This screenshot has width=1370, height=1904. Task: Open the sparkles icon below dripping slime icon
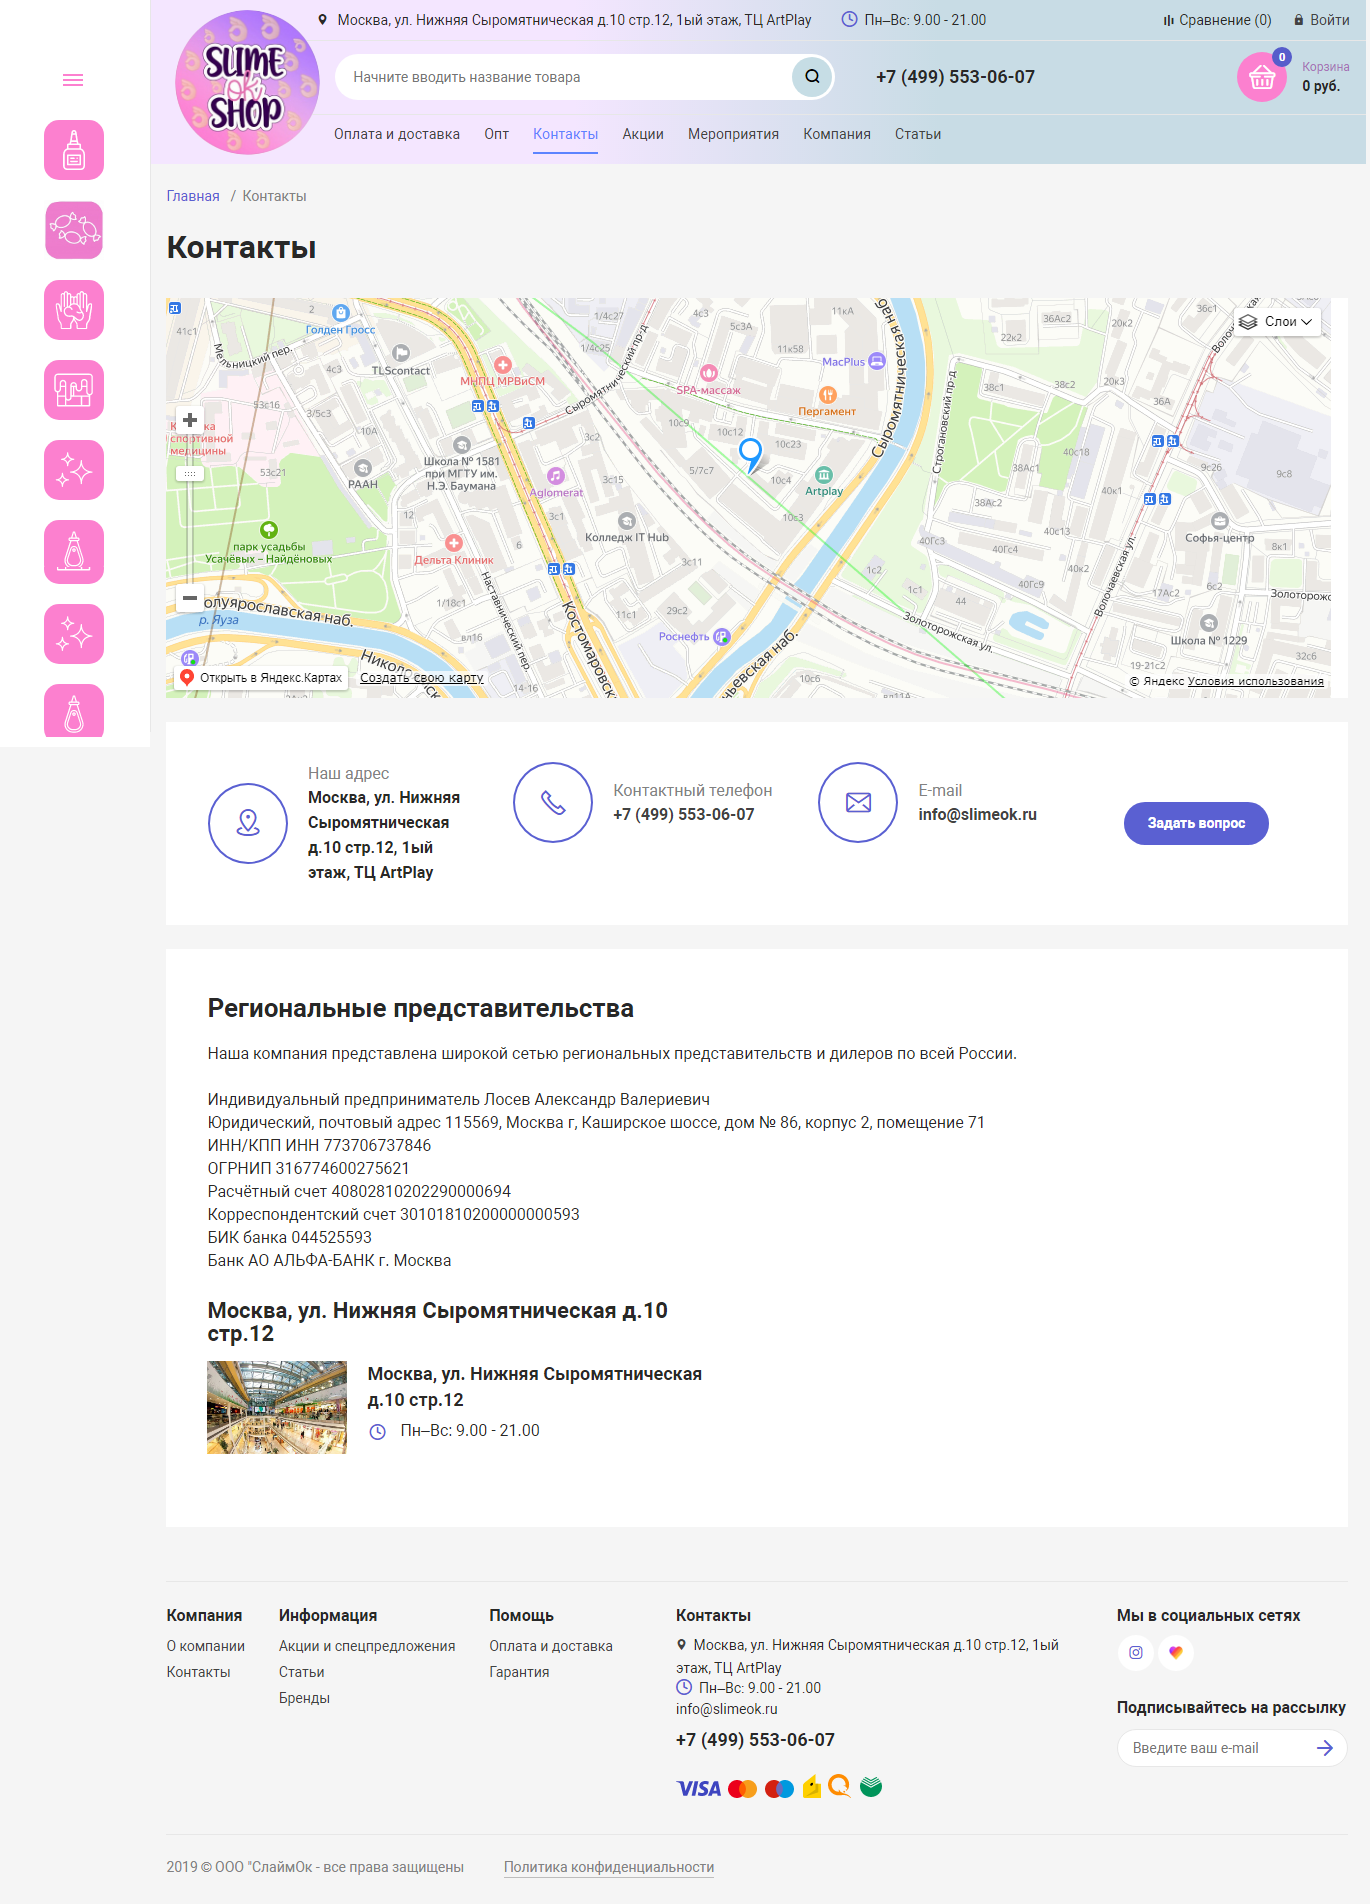(74, 470)
